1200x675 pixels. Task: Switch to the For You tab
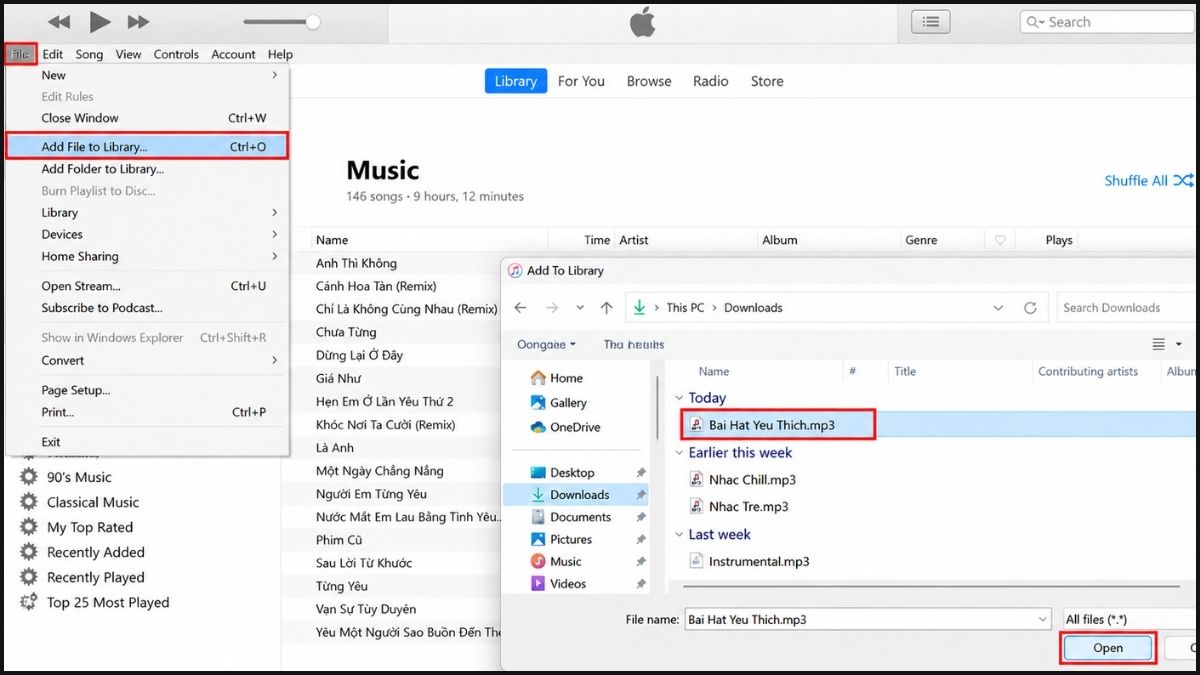(581, 81)
